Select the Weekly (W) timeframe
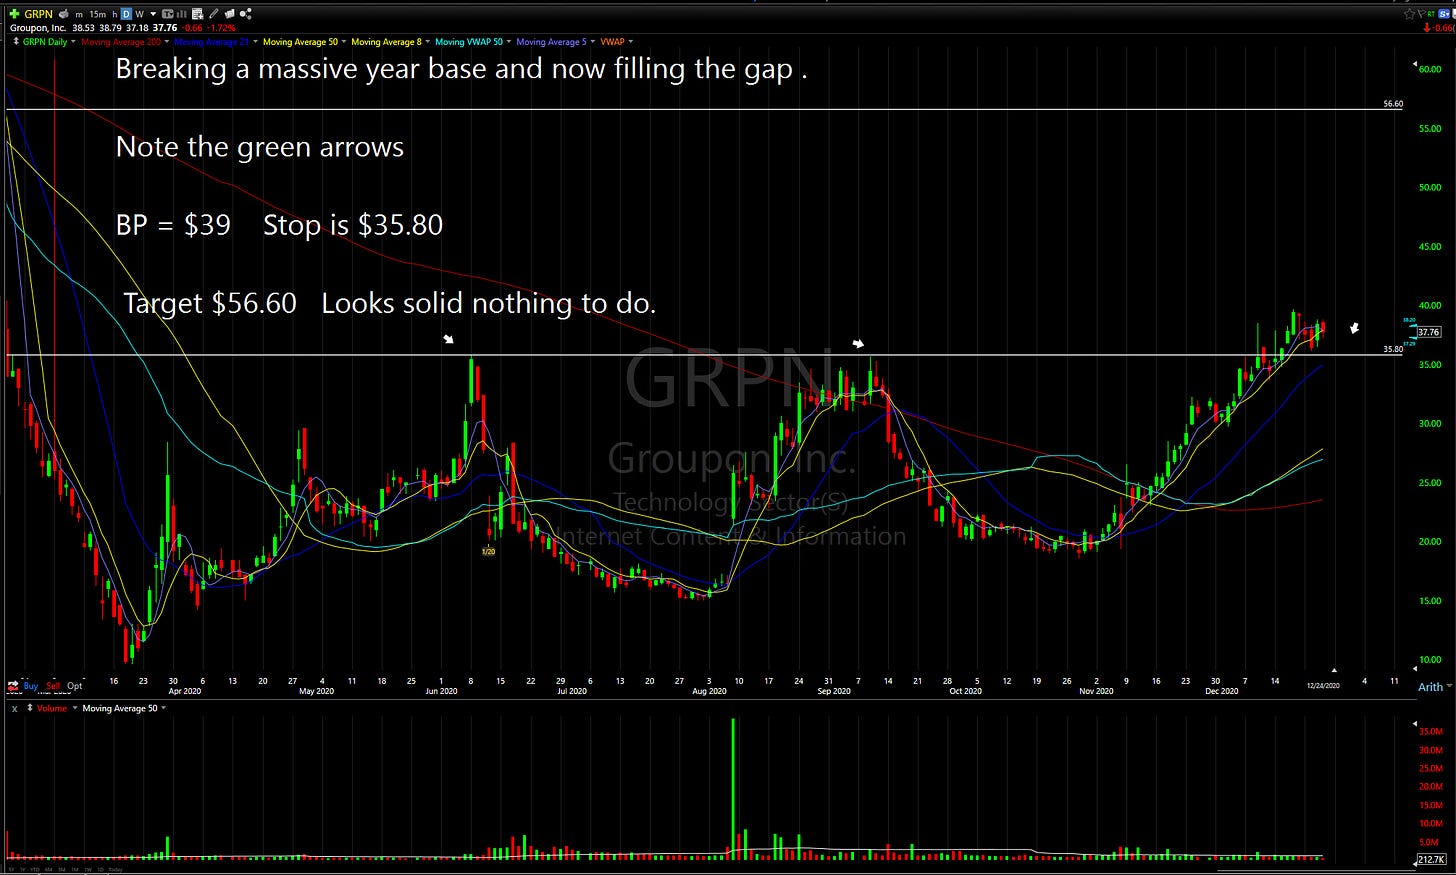Viewport: 1456px width, 875px height. point(139,14)
